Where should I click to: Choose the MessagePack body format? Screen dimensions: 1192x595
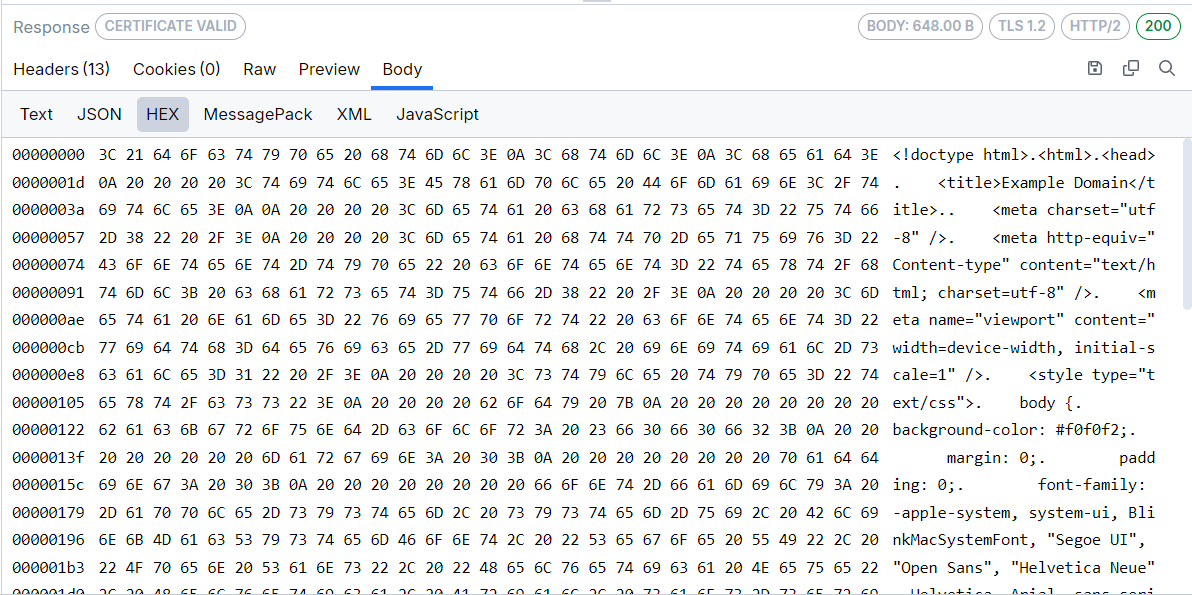tap(258, 114)
